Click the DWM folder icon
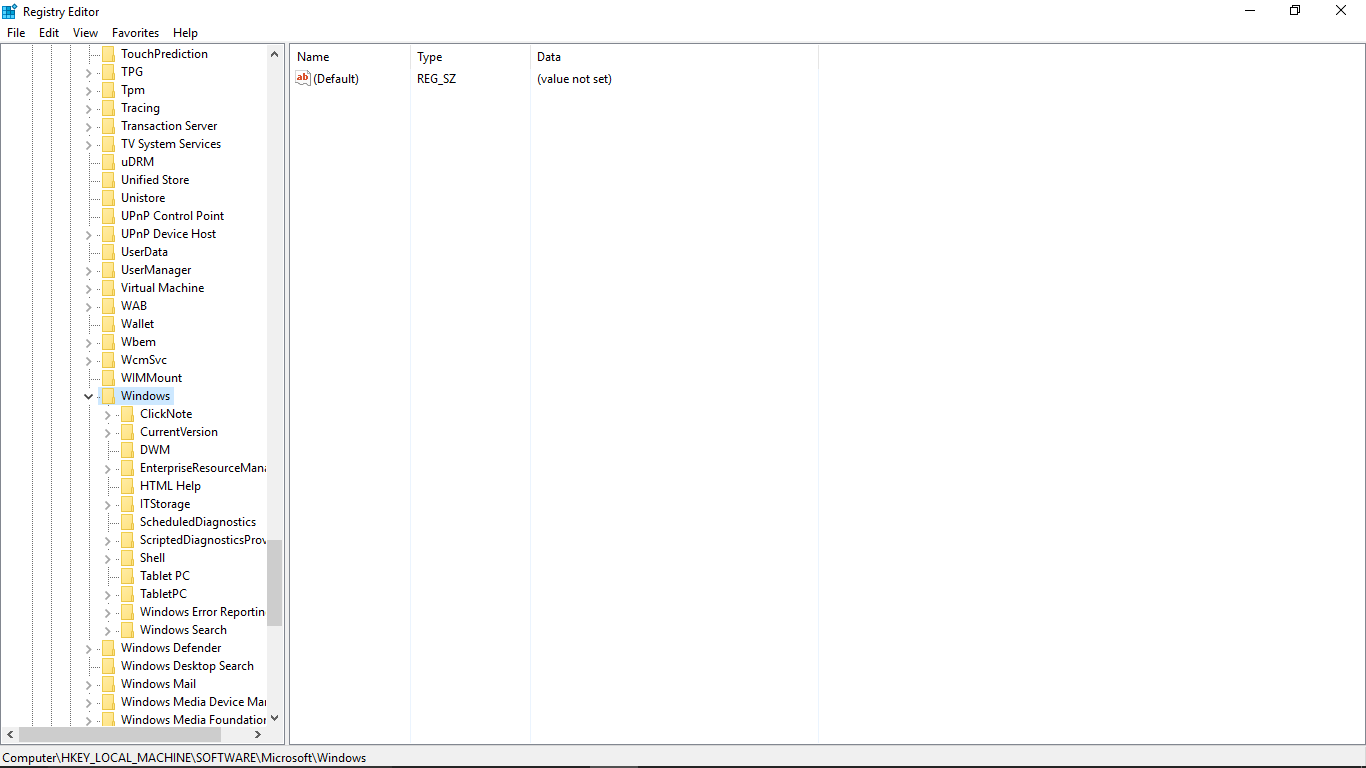This screenshot has height=768, width=1366. point(127,450)
